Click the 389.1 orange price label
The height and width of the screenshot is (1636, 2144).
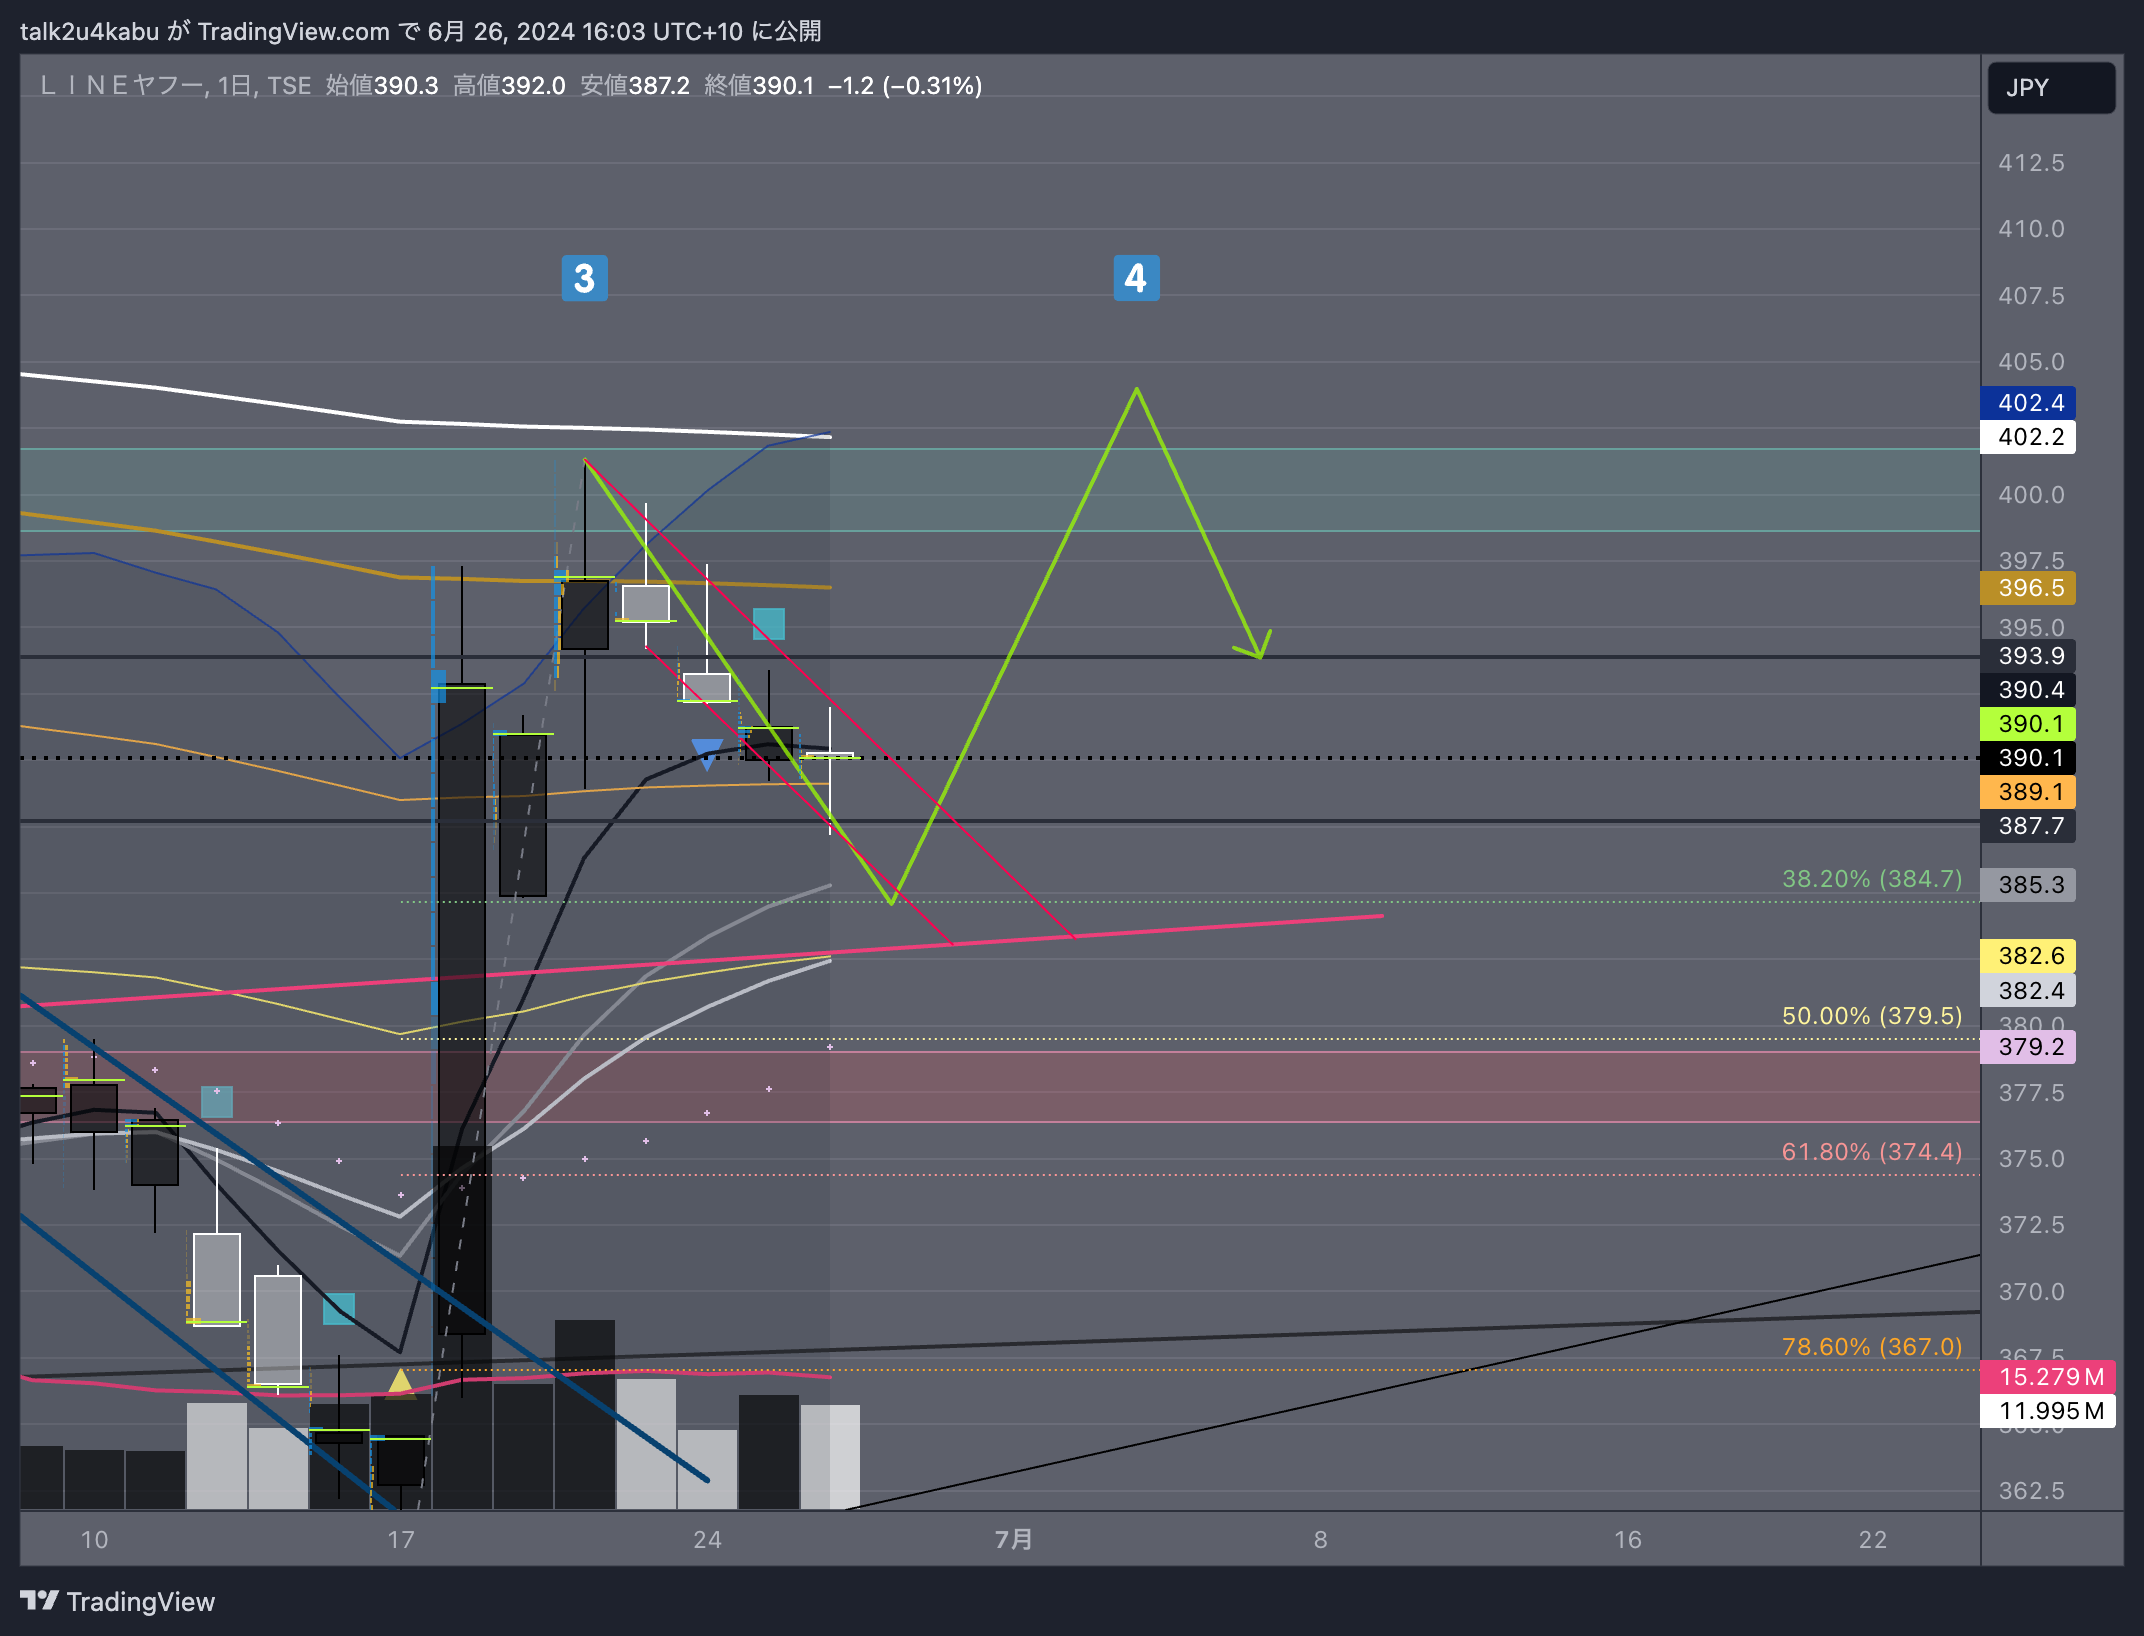point(2028,792)
